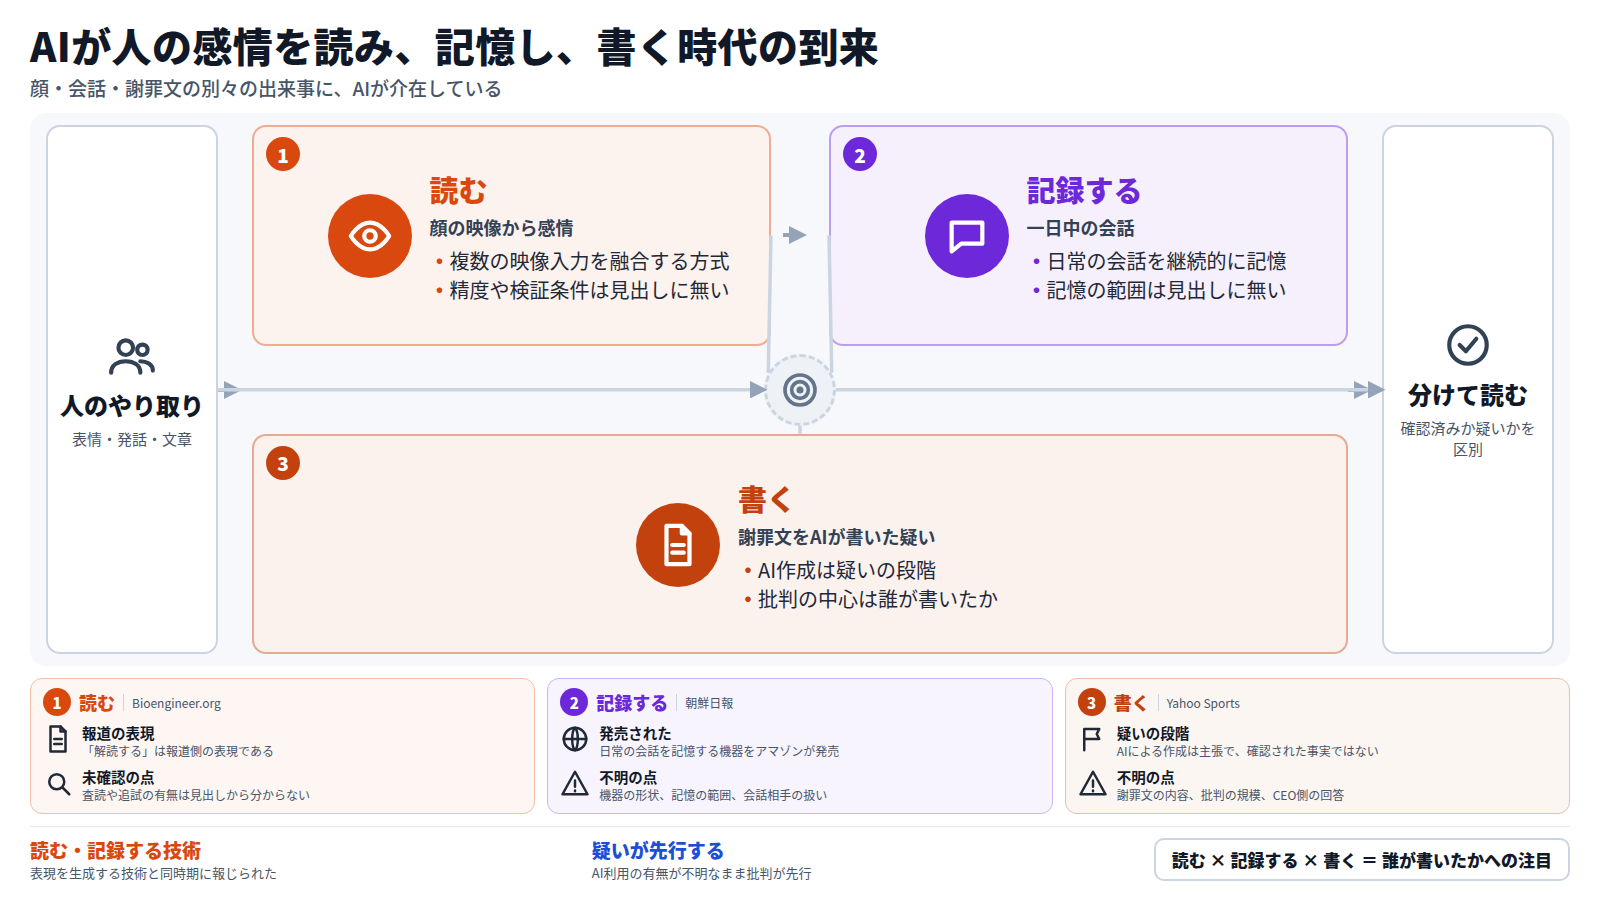Click the 読む・記録する技術 footer heading
The image size is (1600, 900).
click(x=115, y=851)
